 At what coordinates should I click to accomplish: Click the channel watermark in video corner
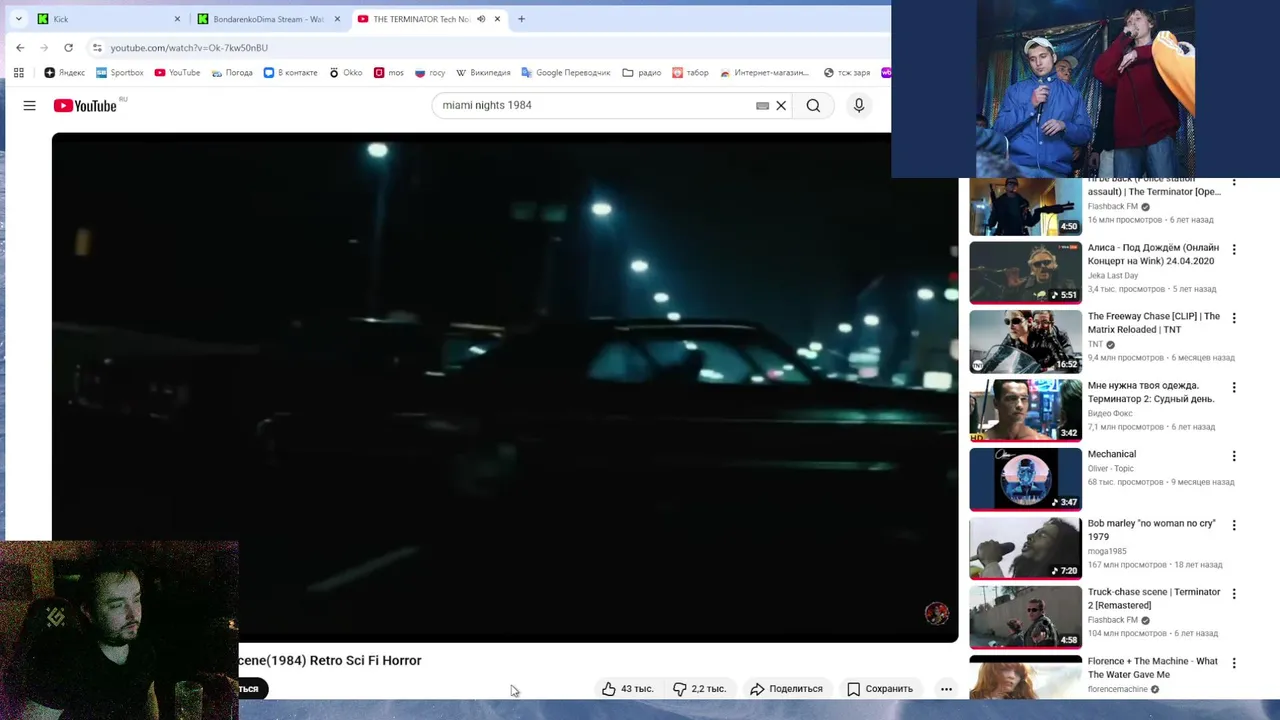tap(936, 613)
